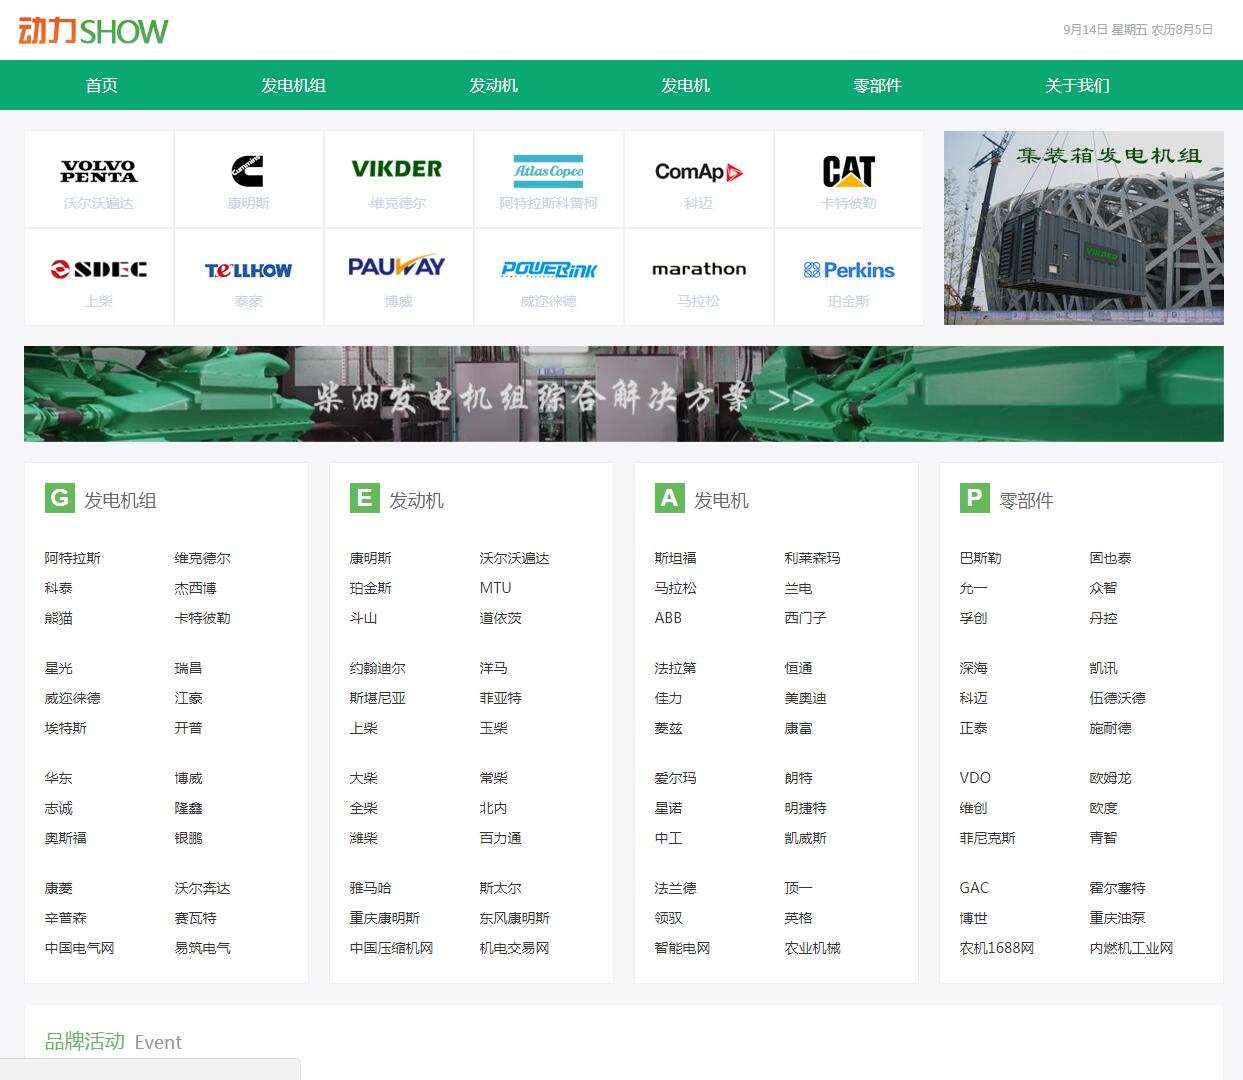Open the 美奥迪 generator link

pos(806,698)
